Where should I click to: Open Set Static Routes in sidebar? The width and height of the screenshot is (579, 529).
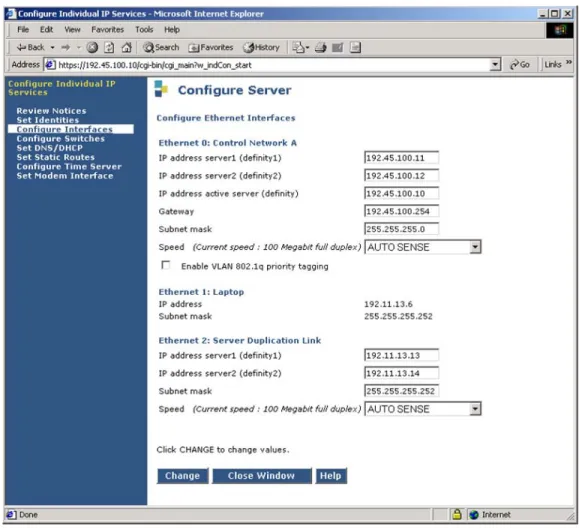click(55, 157)
